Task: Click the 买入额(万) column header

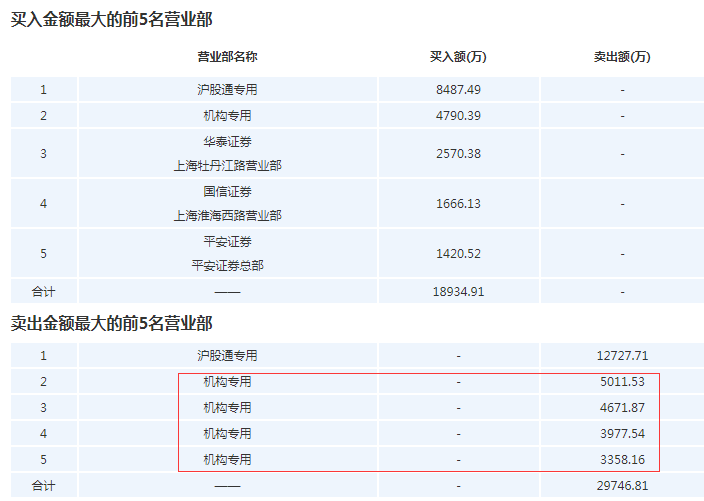Action: coord(458,57)
